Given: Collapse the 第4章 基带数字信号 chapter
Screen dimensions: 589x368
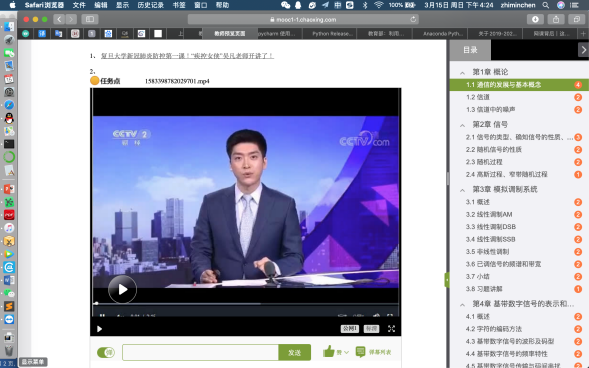Looking at the screenshot, I should tap(462, 305).
